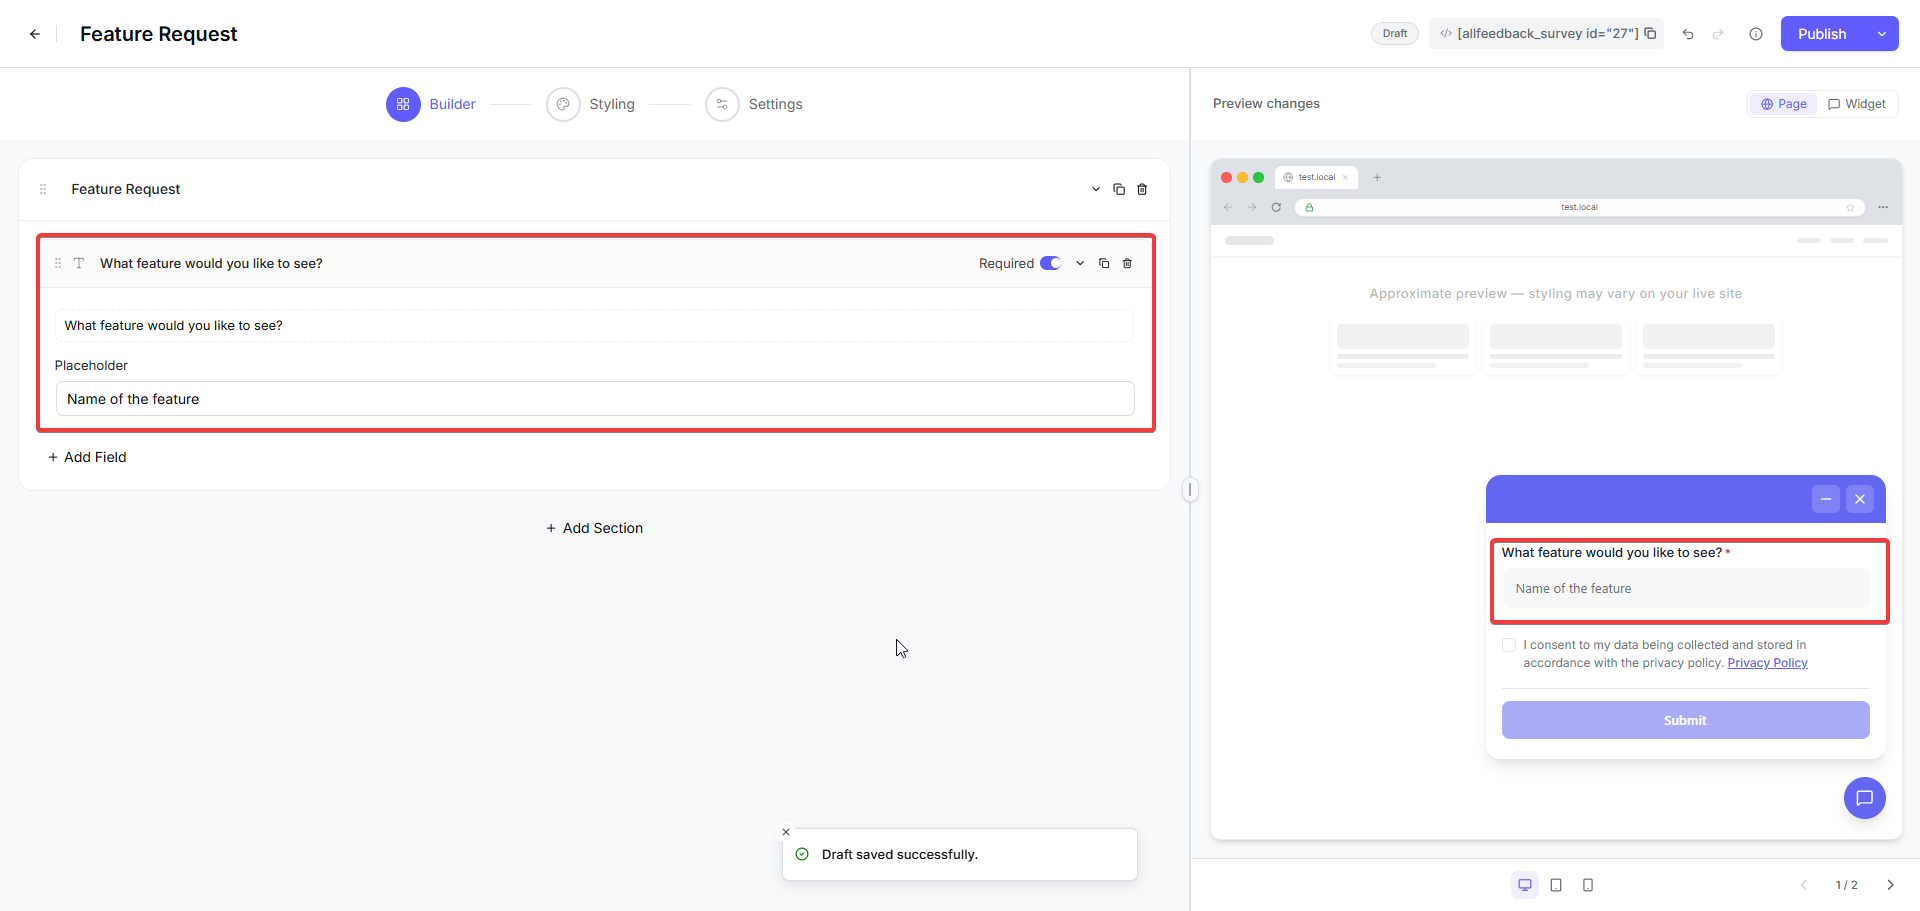Delete the Feature Request section
This screenshot has height=911, width=1920.
point(1142,189)
